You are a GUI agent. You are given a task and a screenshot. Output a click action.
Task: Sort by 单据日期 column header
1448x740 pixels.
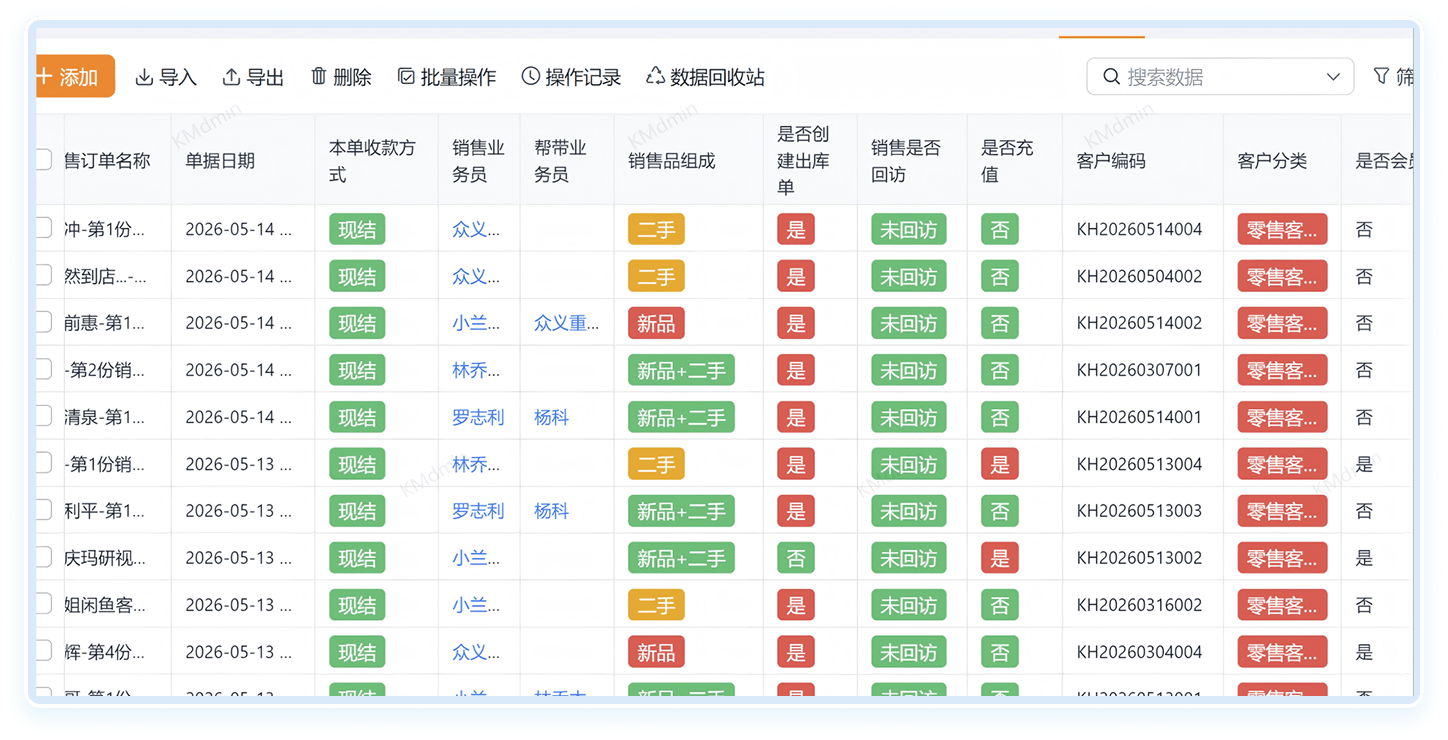pos(220,161)
